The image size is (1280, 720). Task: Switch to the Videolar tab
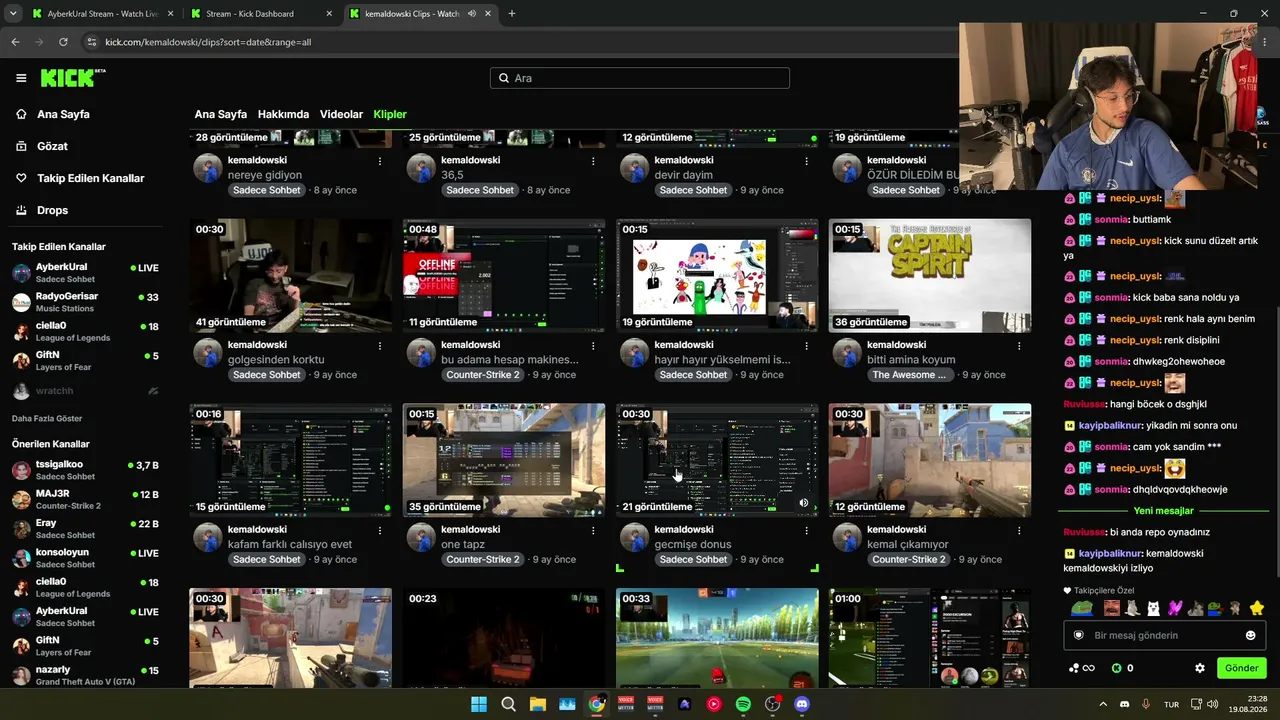point(341,114)
